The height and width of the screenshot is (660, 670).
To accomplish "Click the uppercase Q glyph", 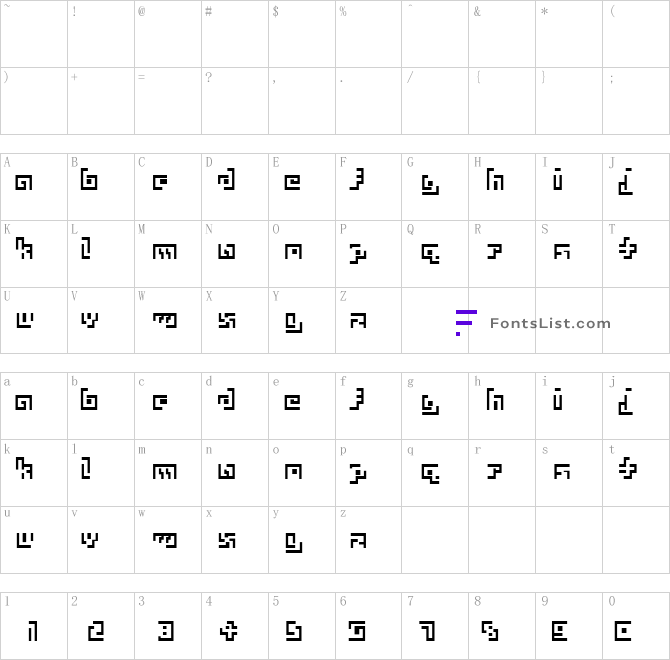I will pyautogui.click(x=429, y=254).
